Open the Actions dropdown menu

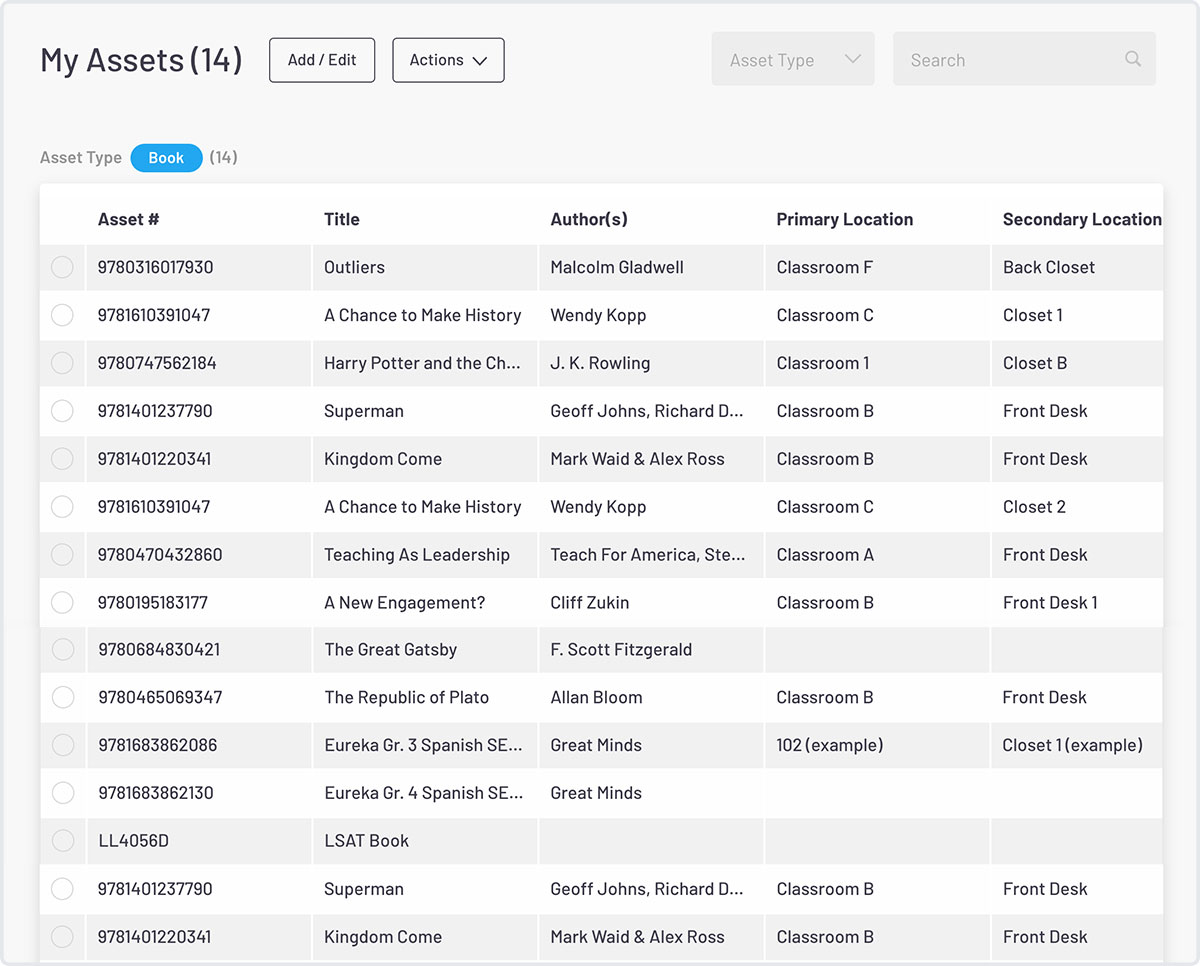448,60
